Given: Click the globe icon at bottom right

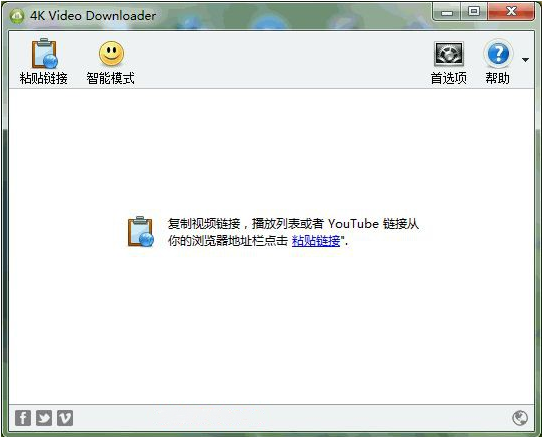Looking at the screenshot, I should click(x=520, y=418).
